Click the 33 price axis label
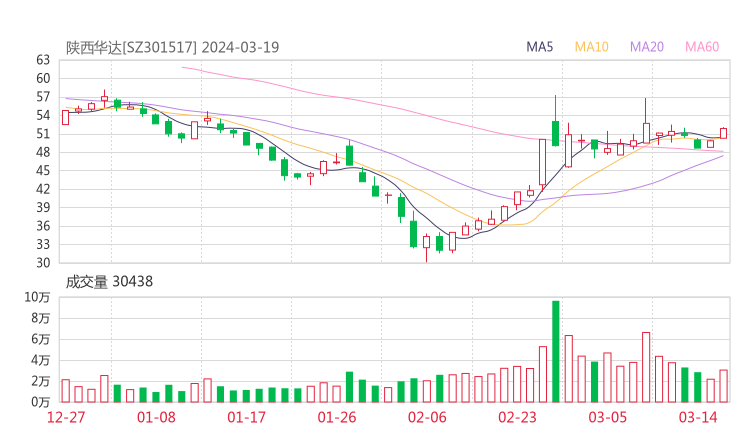Screen dimensions: 740x440 click(43, 244)
